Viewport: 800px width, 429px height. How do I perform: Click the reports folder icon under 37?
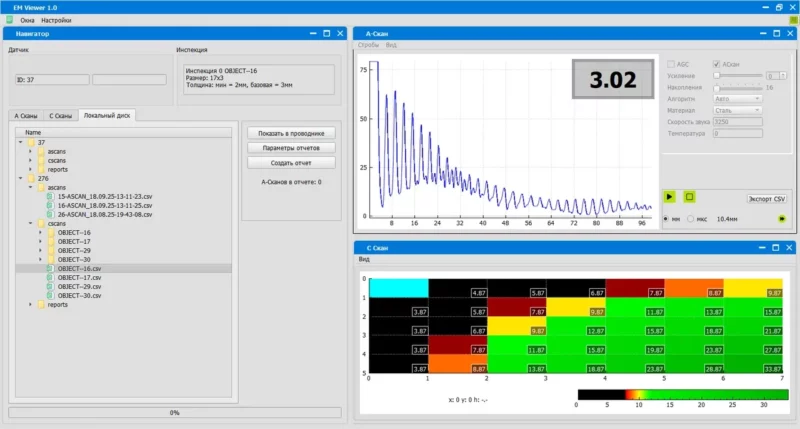41,169
